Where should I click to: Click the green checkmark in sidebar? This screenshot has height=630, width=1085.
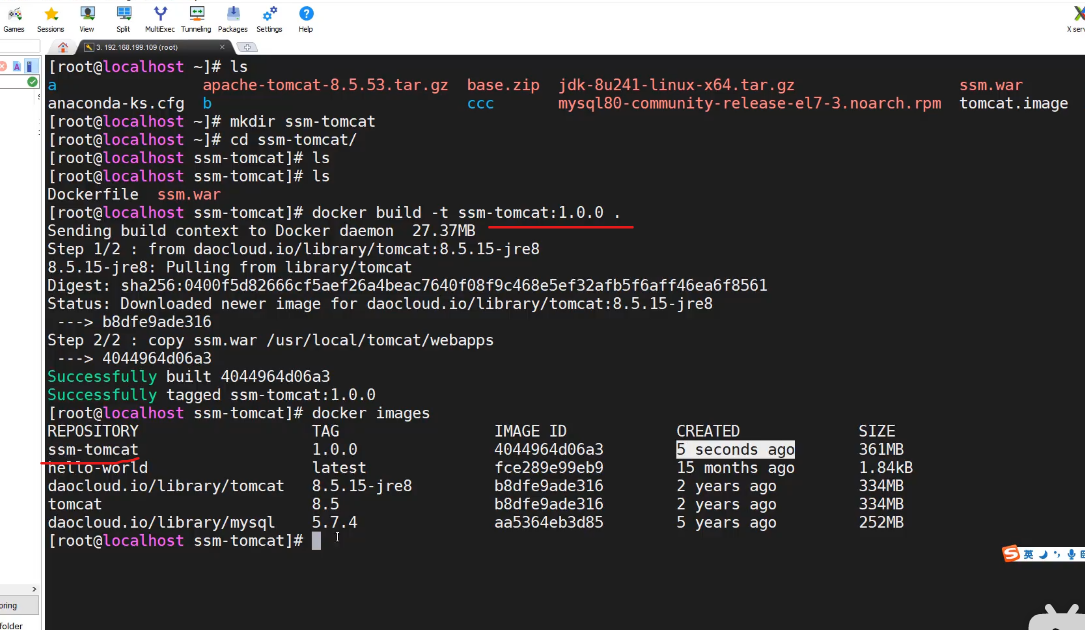(31, 83)
